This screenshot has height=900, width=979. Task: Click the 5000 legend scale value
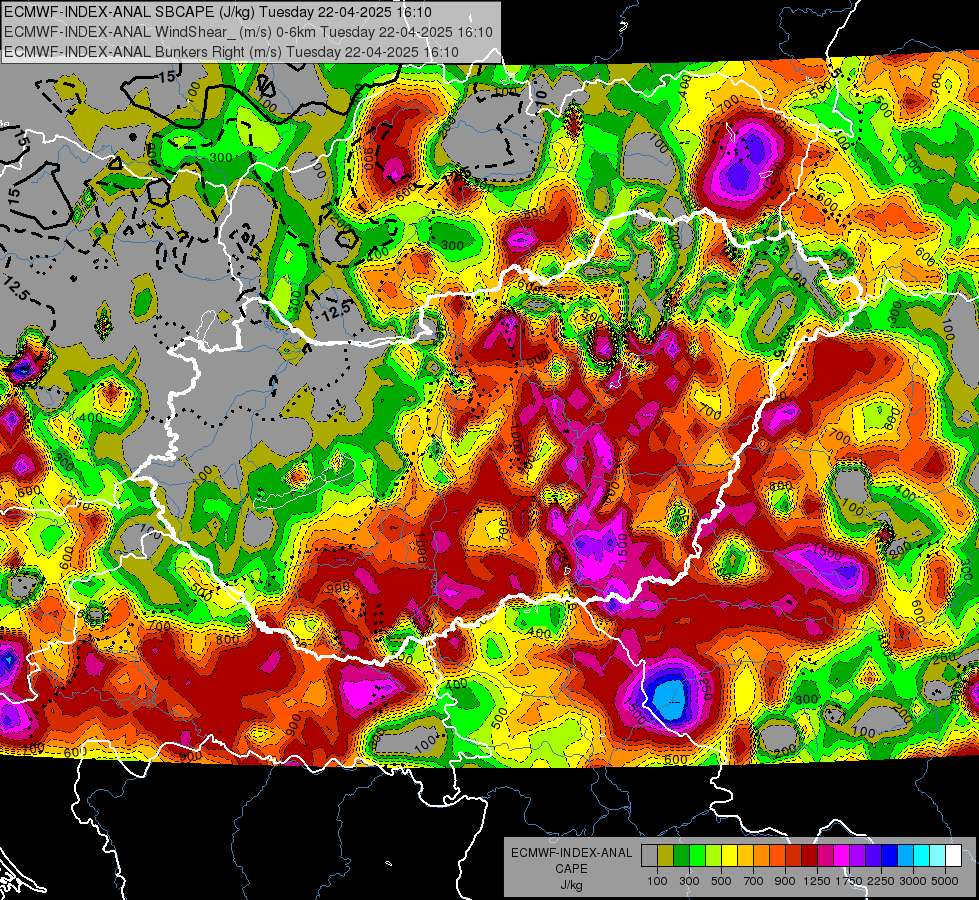(x=945, y=881)
